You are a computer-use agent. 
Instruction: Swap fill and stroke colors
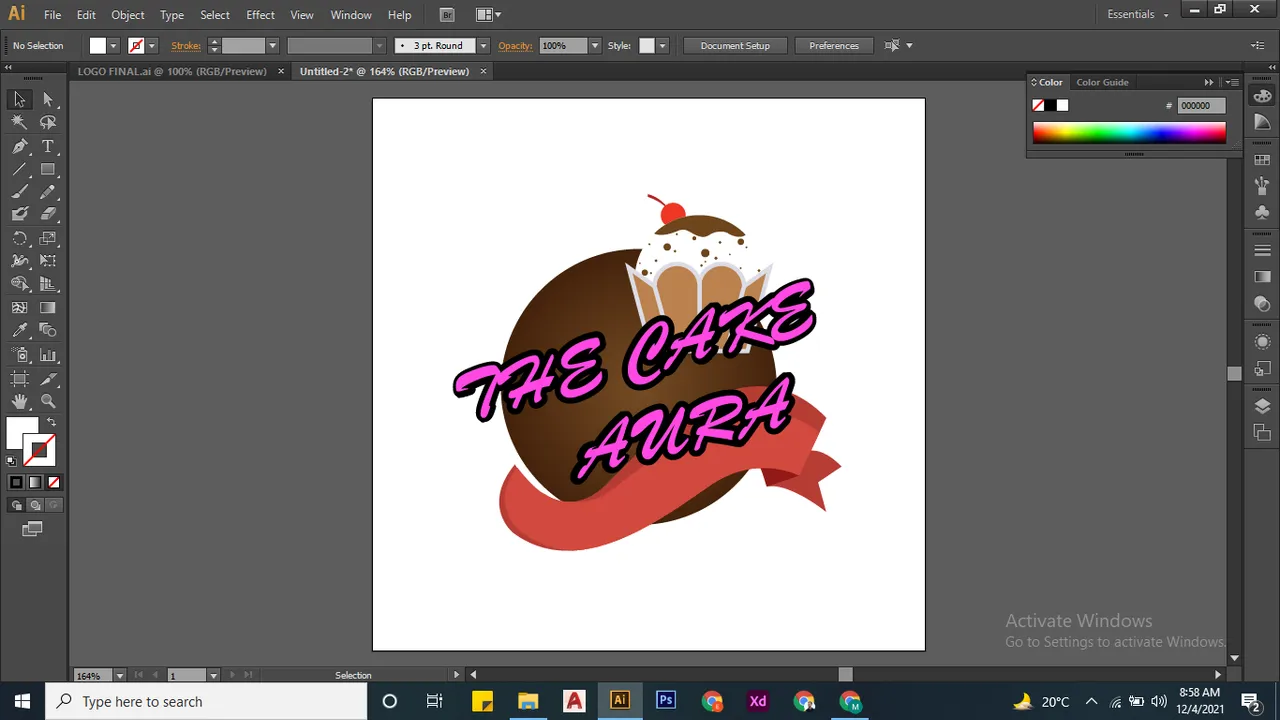pyautogui.click(x=52, y=423)
